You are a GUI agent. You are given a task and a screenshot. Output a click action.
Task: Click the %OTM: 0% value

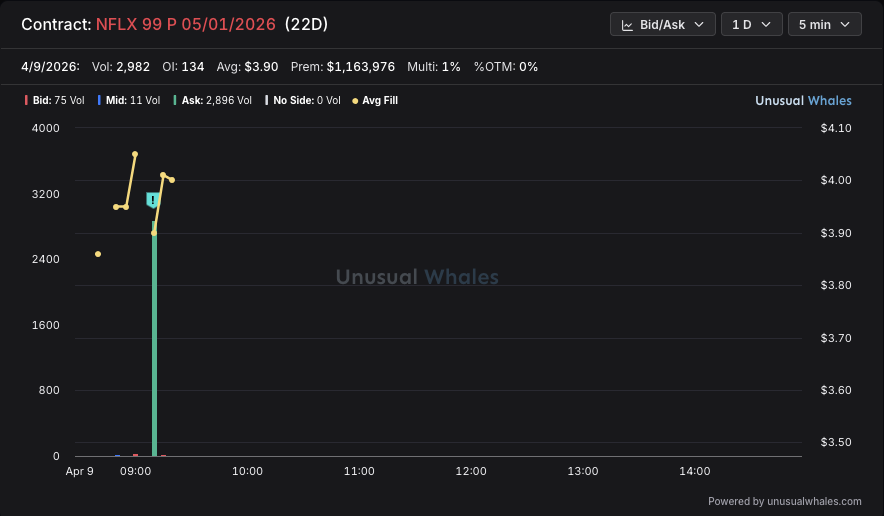506,67
